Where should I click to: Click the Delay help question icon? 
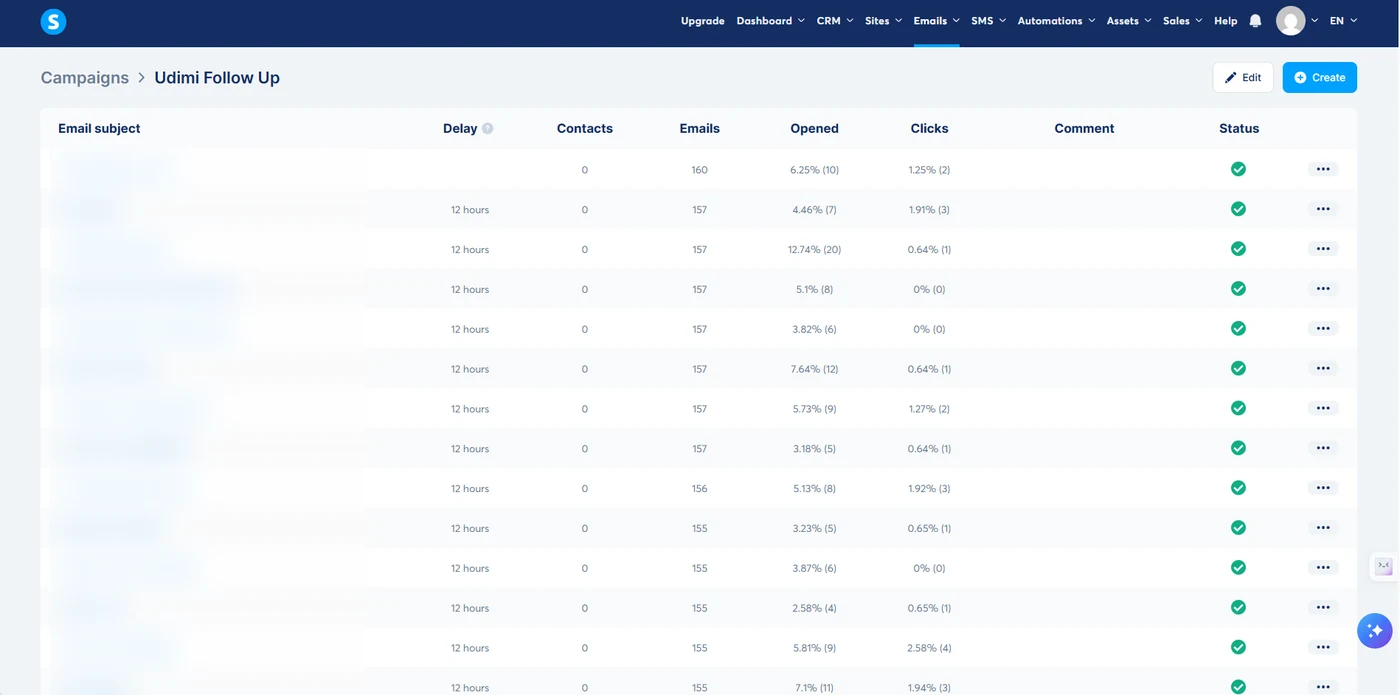coord(488,128)
